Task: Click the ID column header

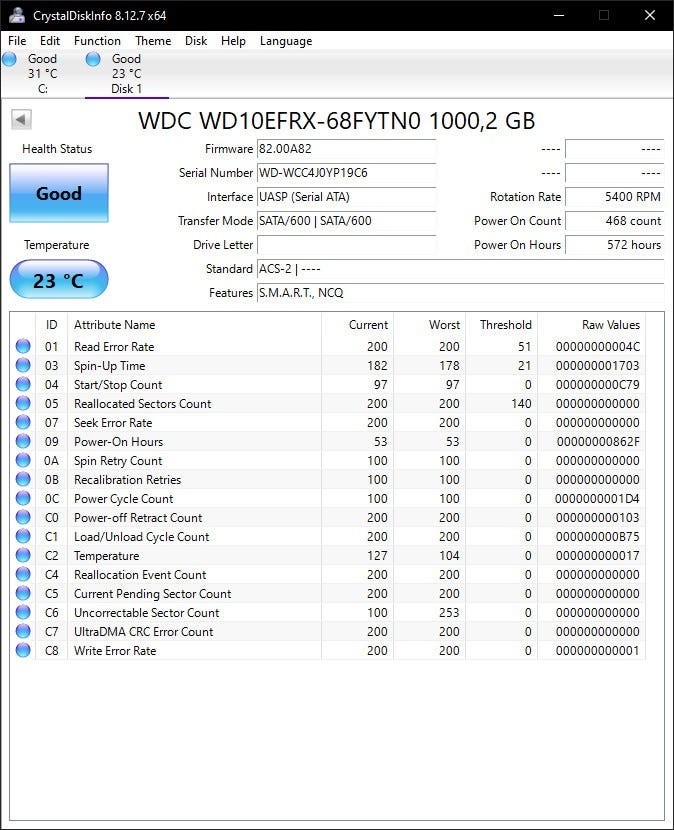Action: coord(51,324)
